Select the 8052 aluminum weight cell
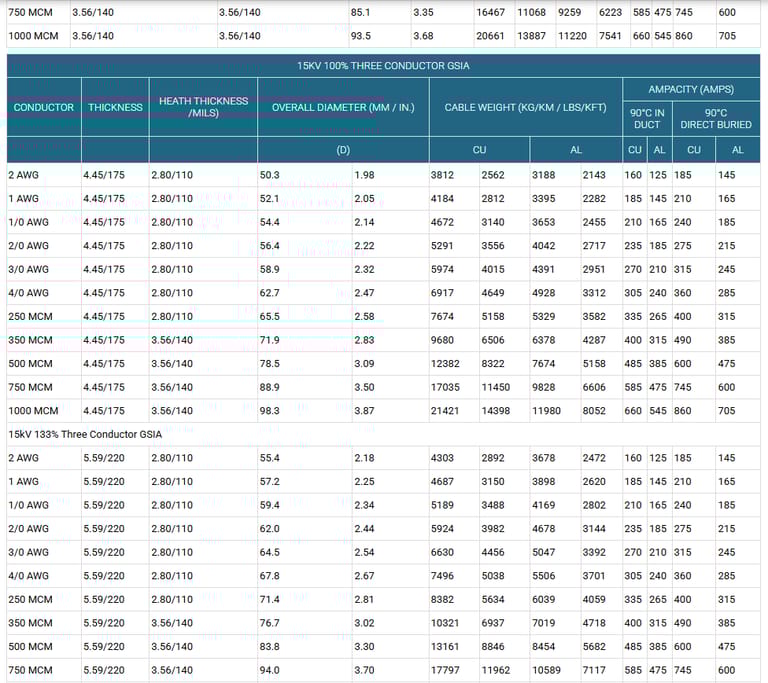This screenshot has height=683, width=768. [x=594, y=411]
